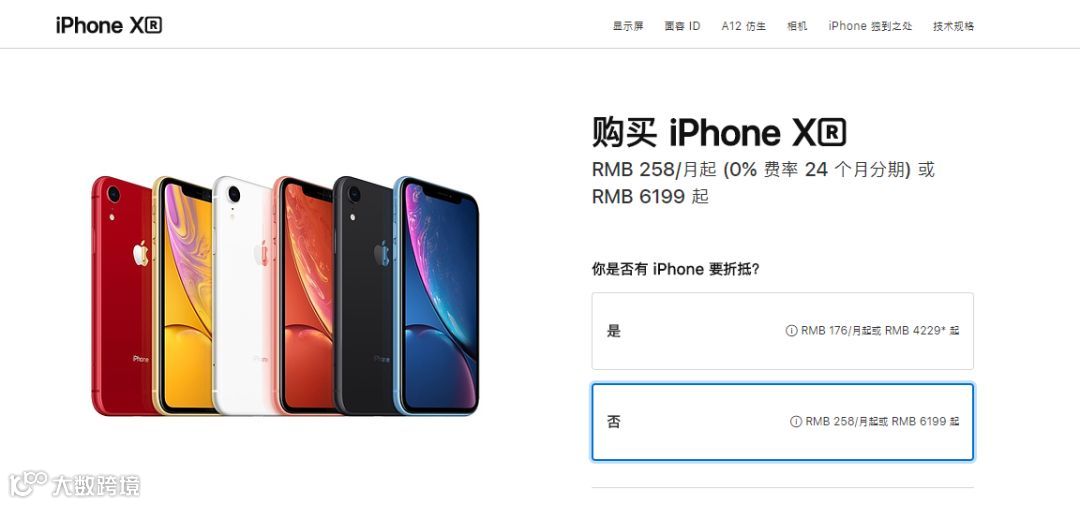Click info icon in the 否 option

(796, 421)
